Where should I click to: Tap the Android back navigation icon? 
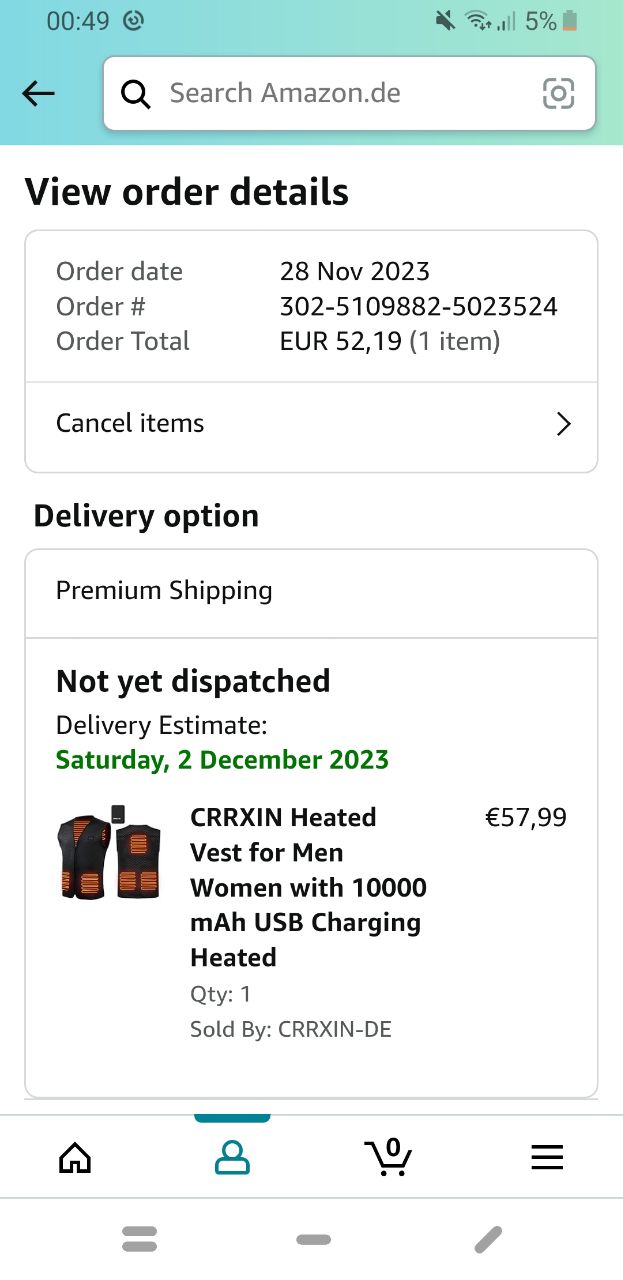488,1240
